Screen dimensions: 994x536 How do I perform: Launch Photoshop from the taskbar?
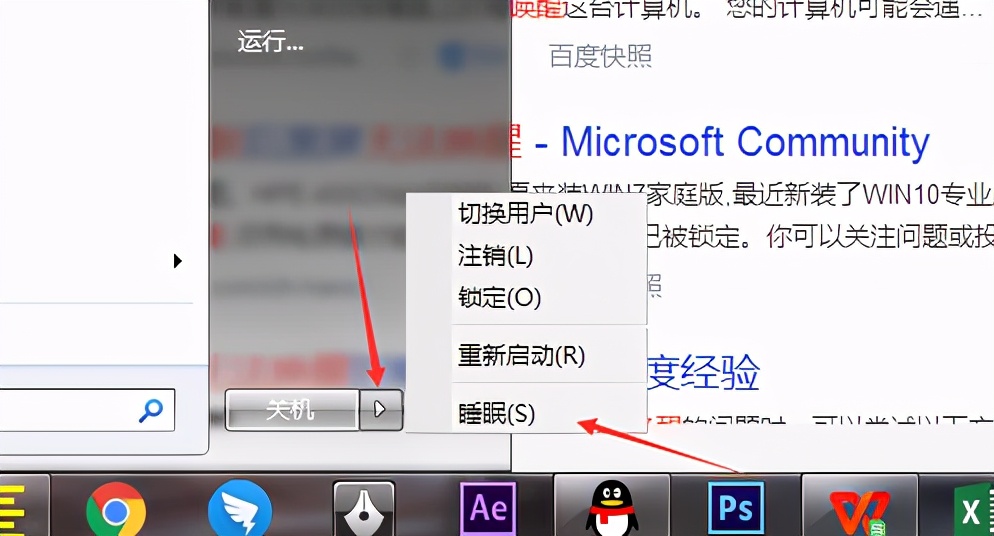click(736, 508)
